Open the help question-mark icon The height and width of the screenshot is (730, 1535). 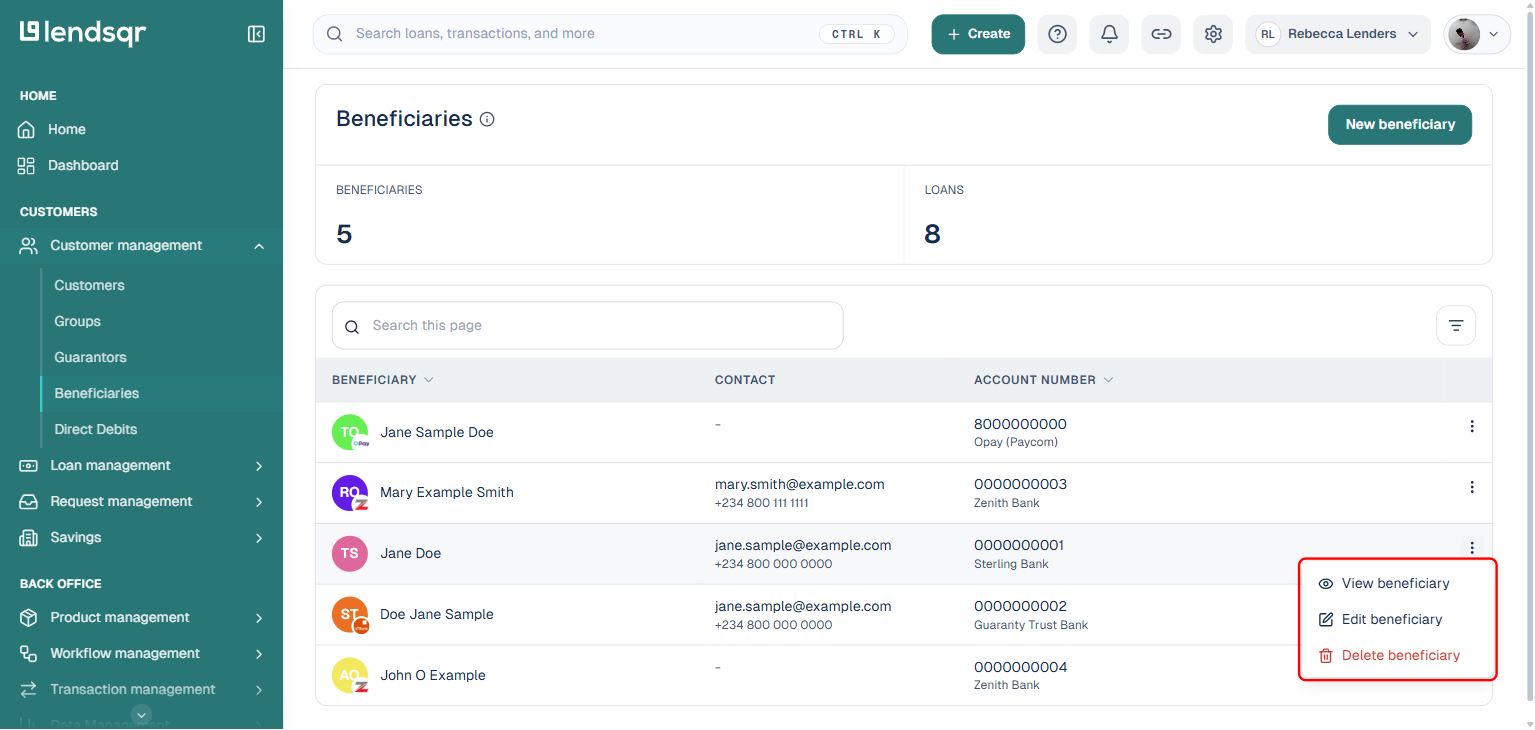1057,34
